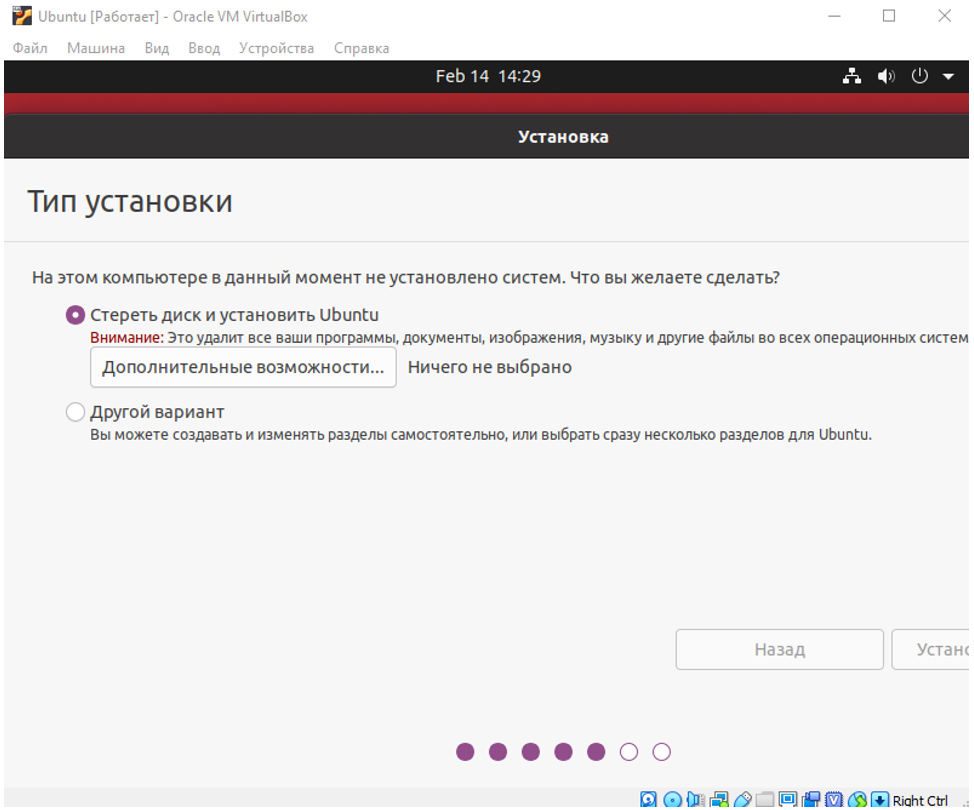The width and height of the screenshot is (974, 810).
Task: Minimize the VirtualBox window
Action: pos(834,16)
